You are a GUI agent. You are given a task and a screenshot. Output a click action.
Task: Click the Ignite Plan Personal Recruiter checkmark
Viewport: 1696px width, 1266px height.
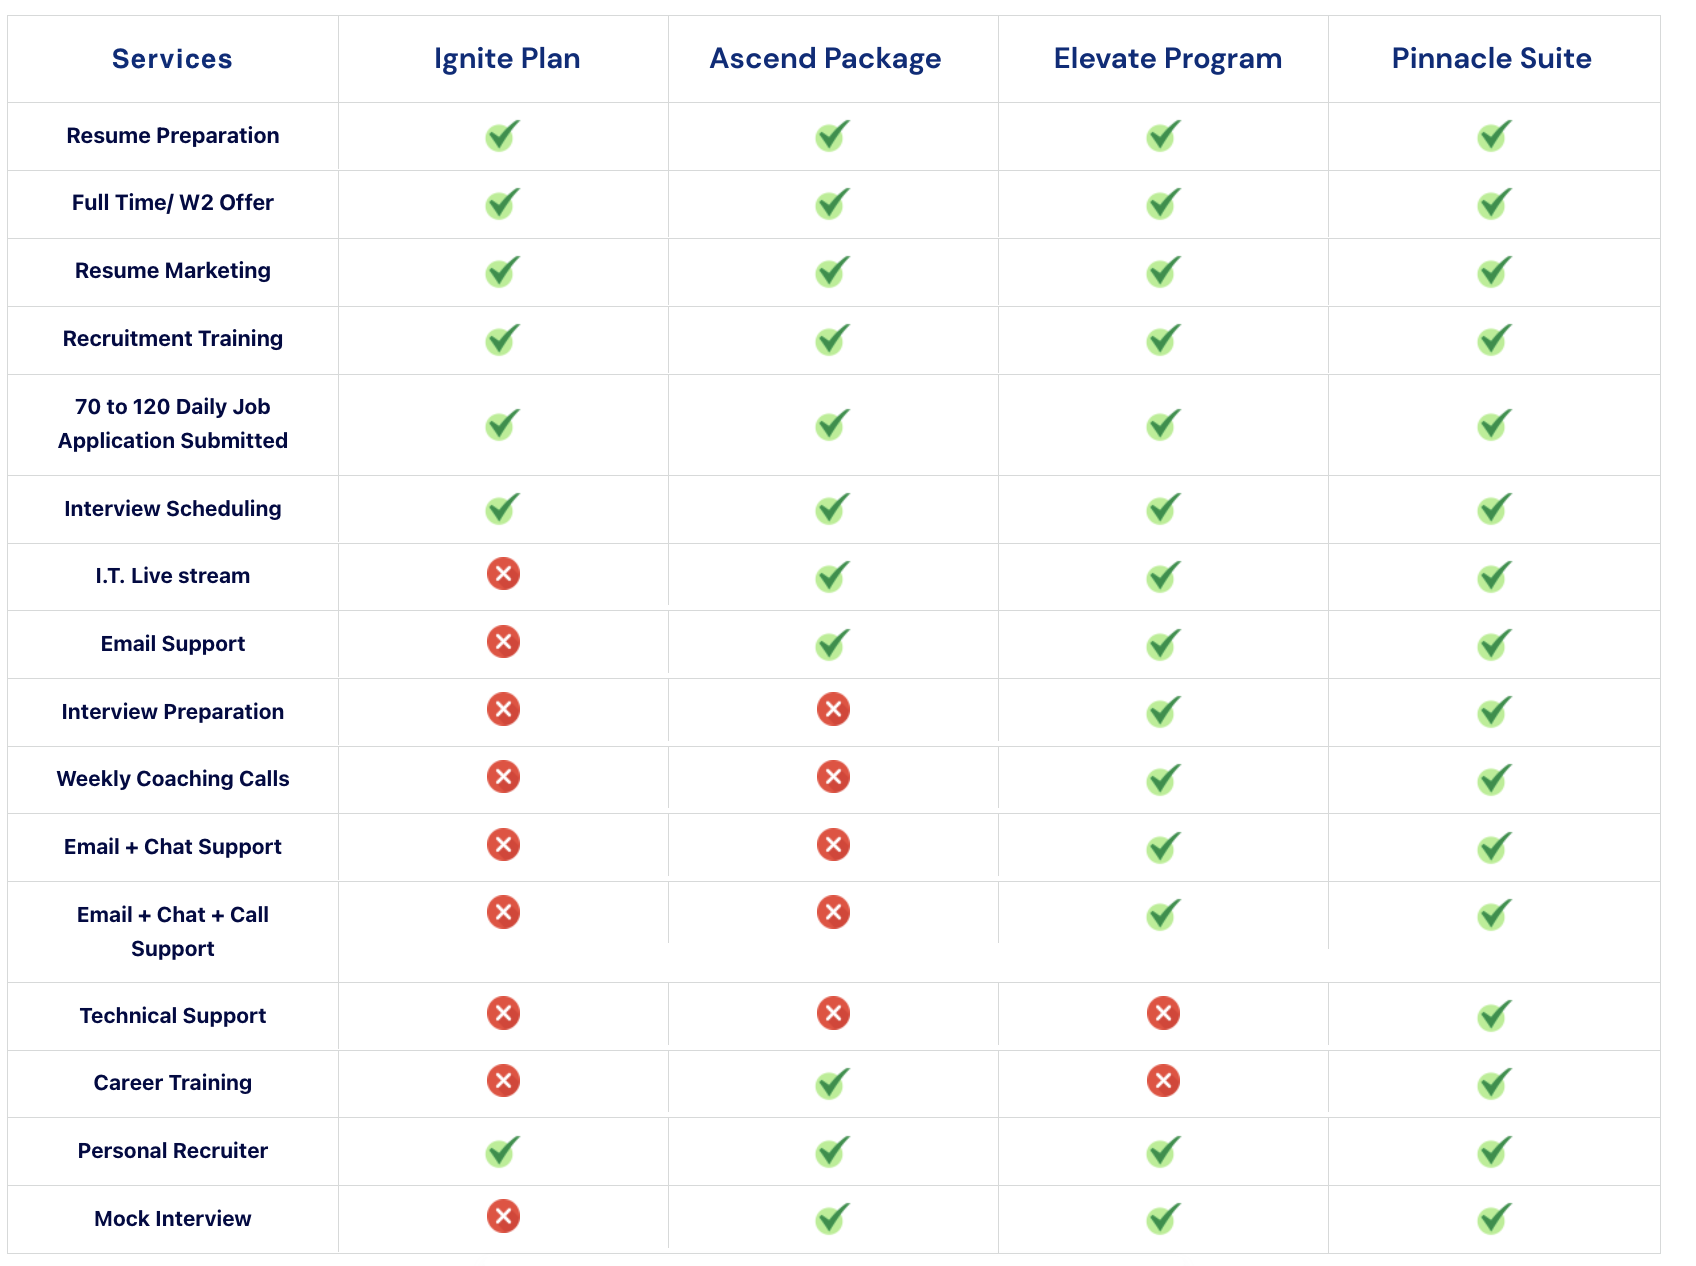point(502,1151)
